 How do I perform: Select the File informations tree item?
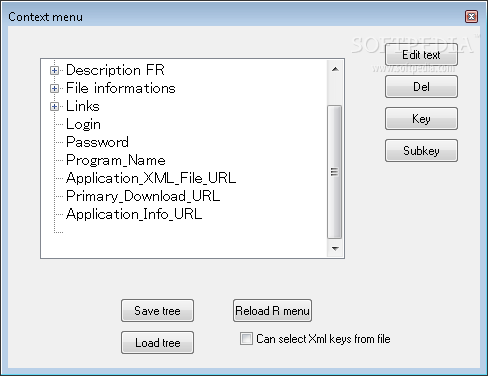pos(121,88)
